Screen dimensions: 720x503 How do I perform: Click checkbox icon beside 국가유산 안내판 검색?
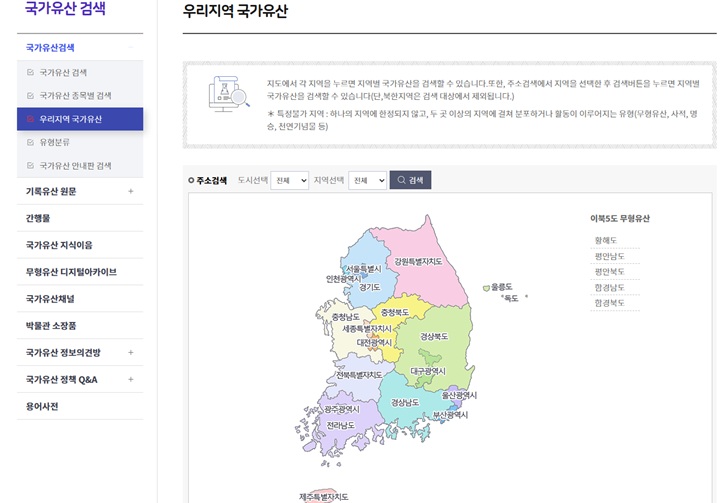(x=30, y=165)
